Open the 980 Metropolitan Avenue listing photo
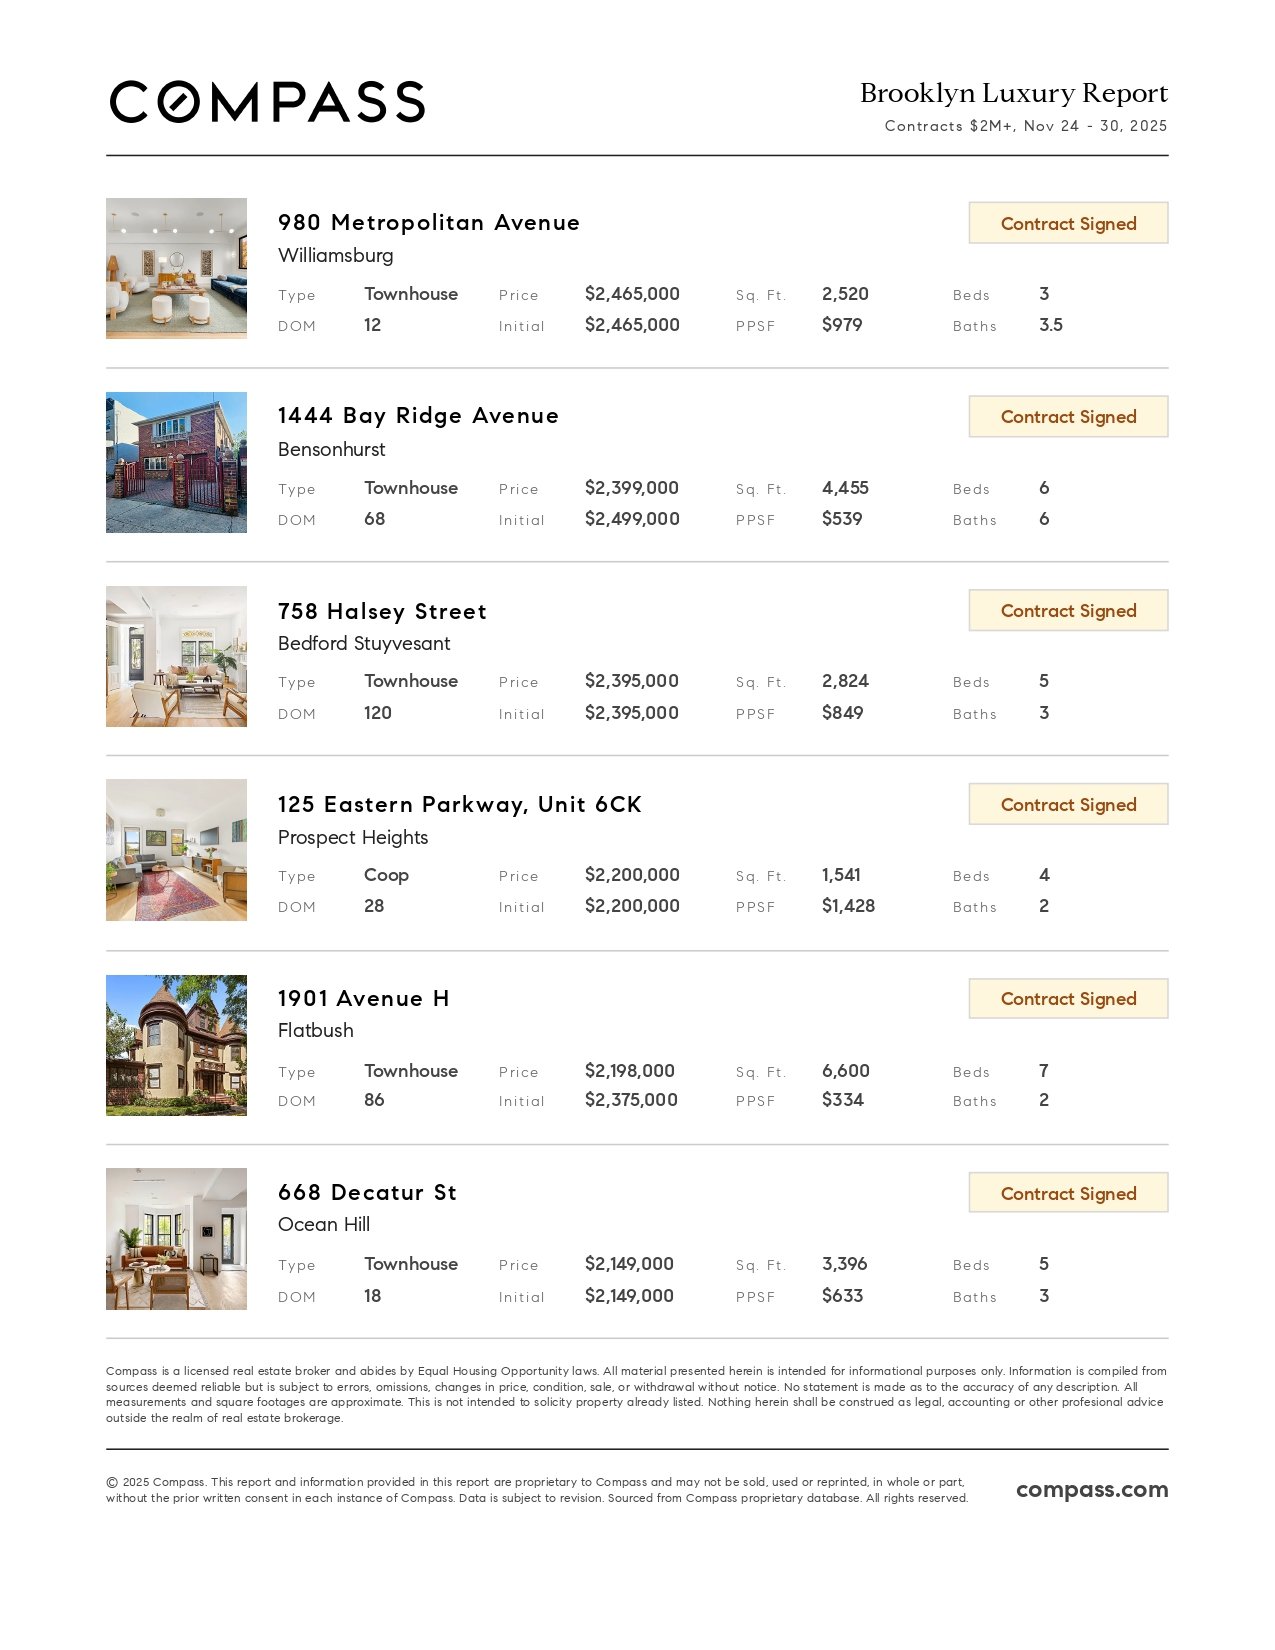 point(176,268)
